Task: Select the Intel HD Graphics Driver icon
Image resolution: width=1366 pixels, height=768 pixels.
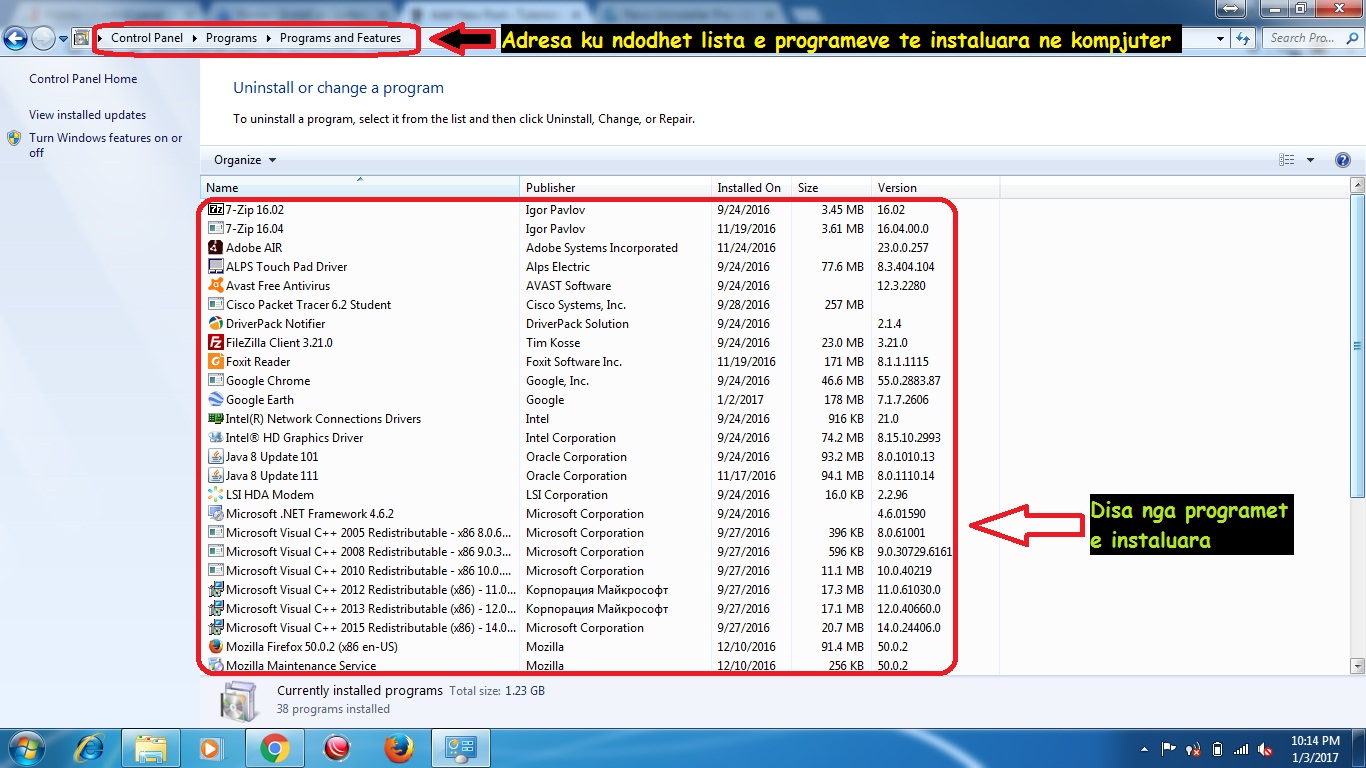Action: click(216, 438)
